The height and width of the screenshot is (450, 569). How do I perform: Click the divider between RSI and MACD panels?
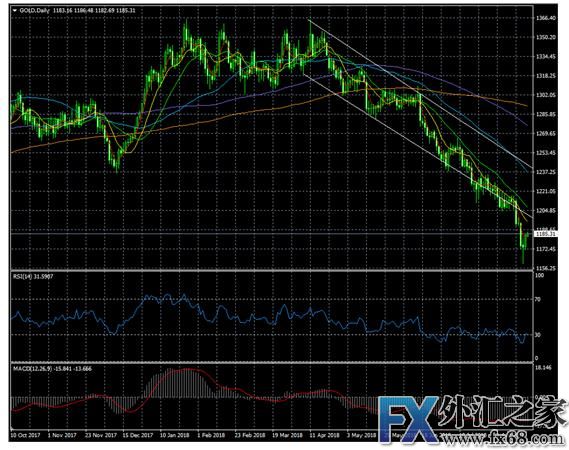tap(273, 363)
